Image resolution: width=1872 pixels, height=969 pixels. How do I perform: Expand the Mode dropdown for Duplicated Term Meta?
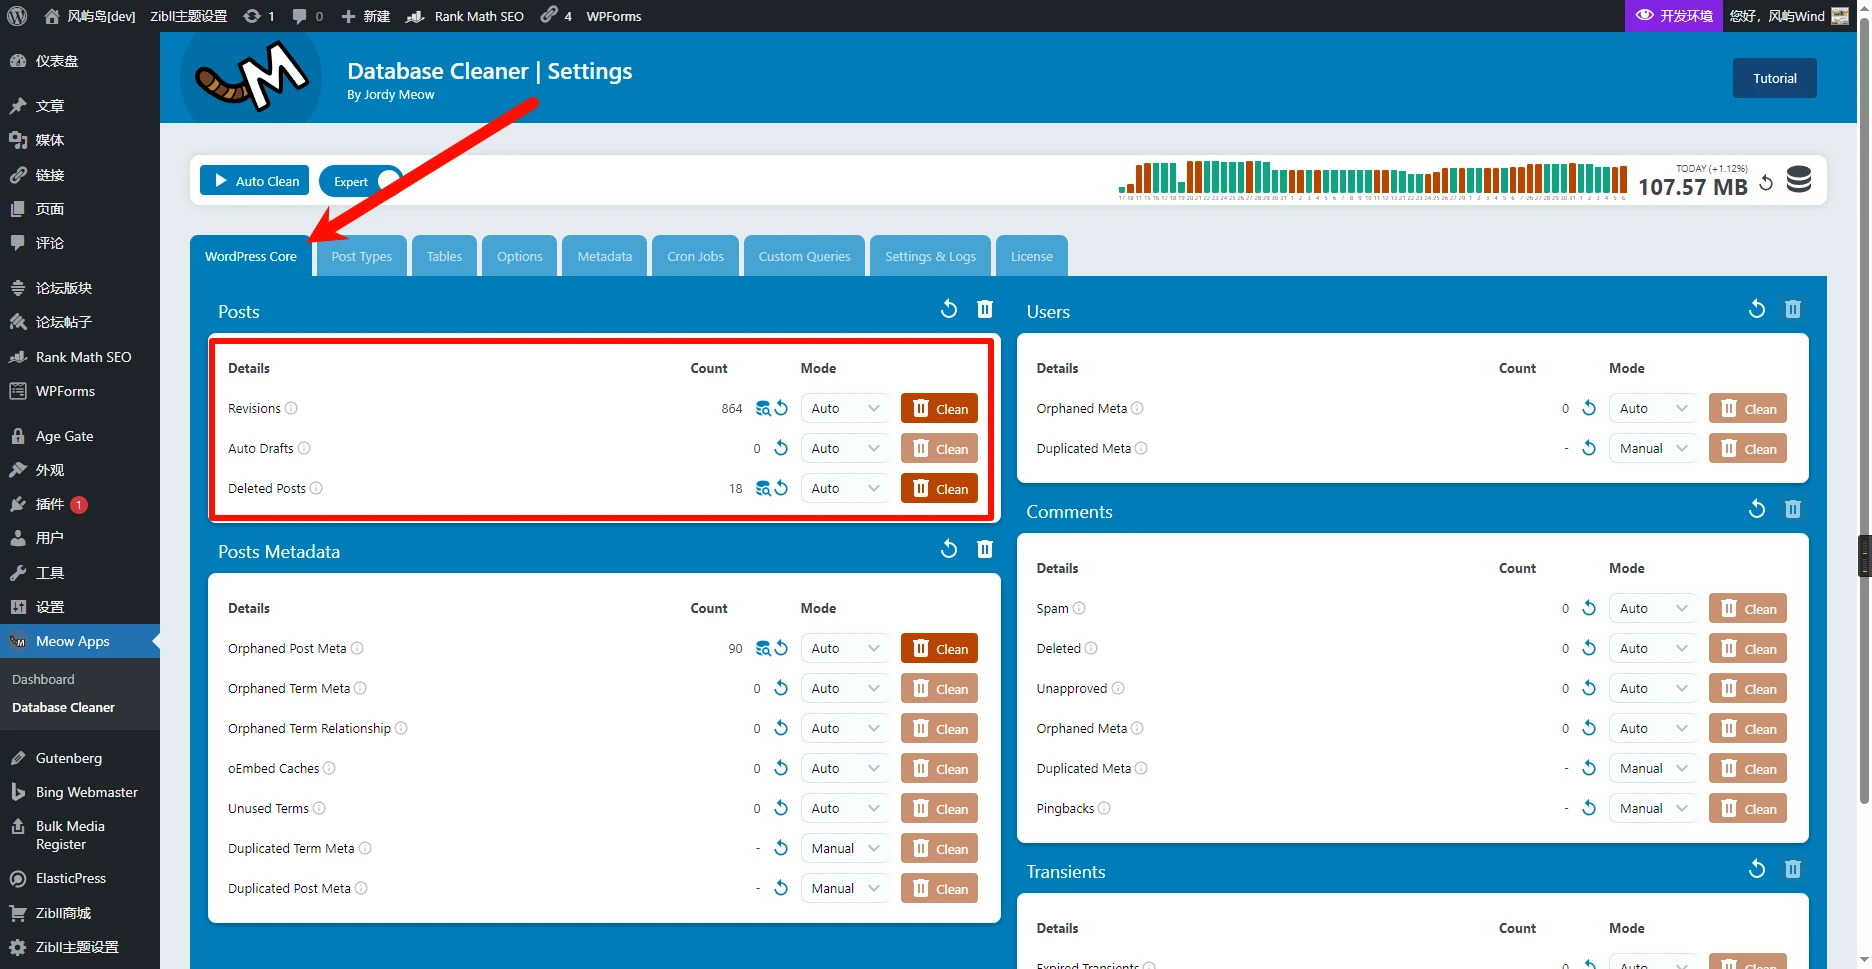click(x=845, y=848)
